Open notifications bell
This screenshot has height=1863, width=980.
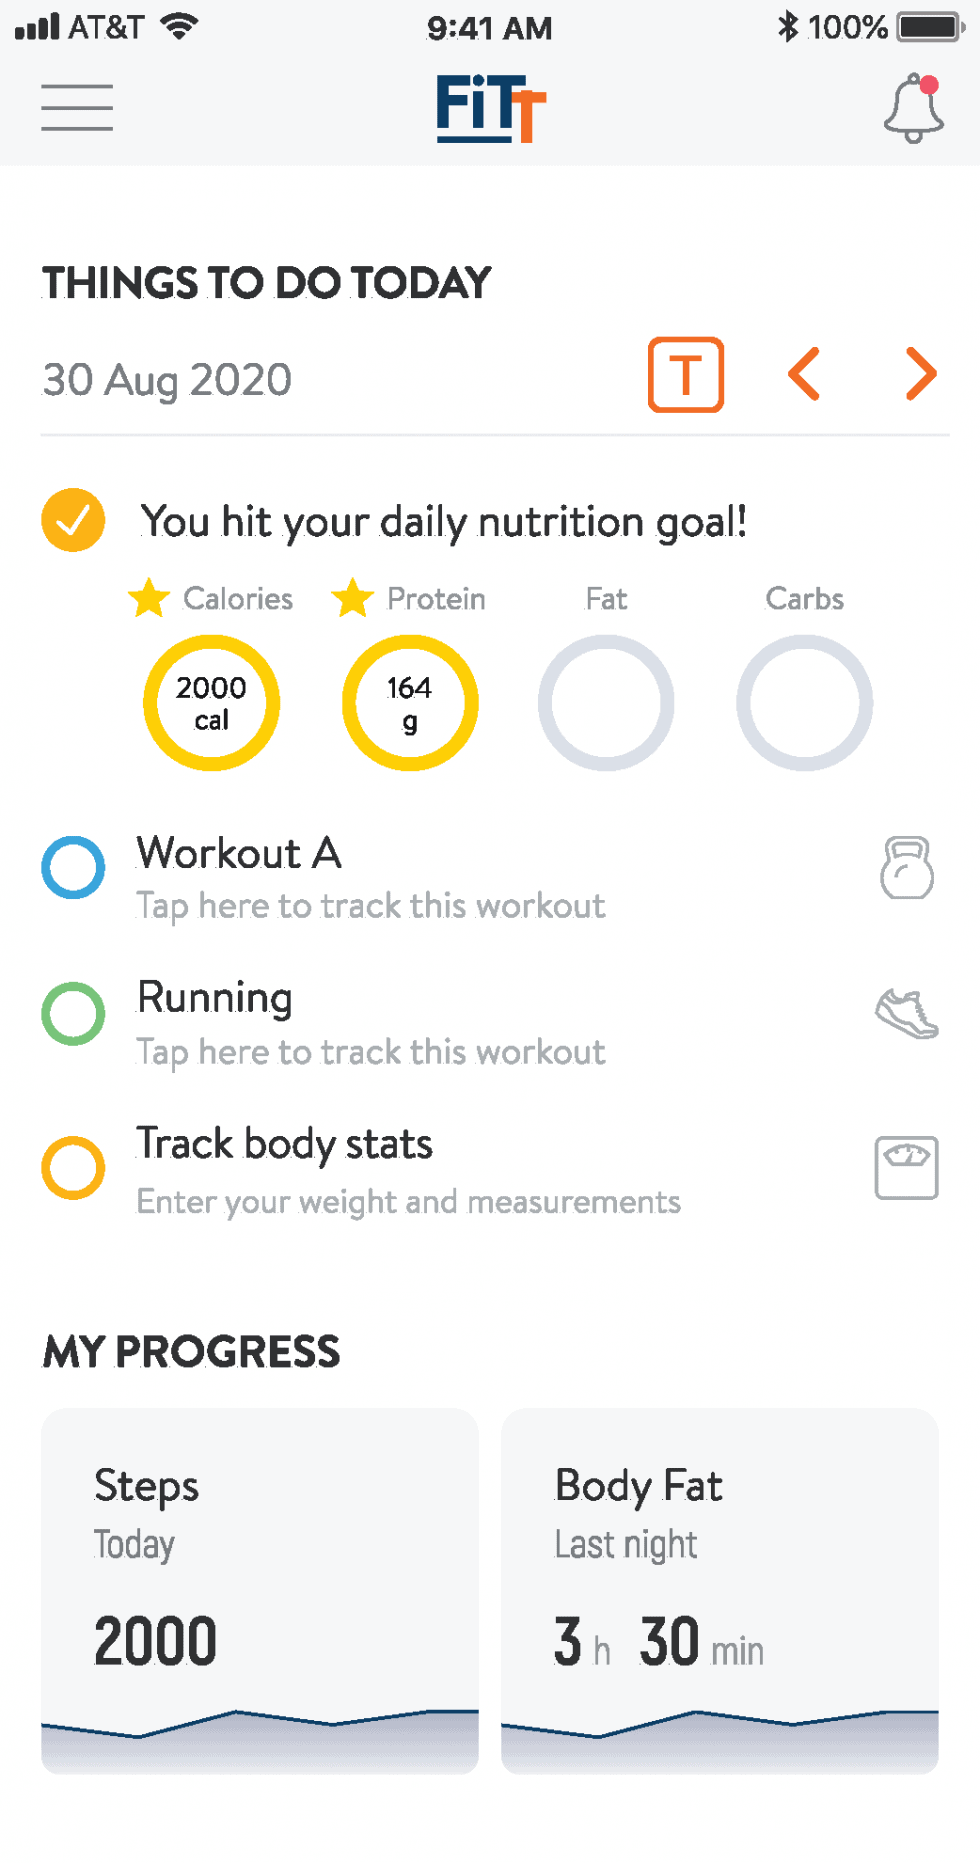point(913,108)
